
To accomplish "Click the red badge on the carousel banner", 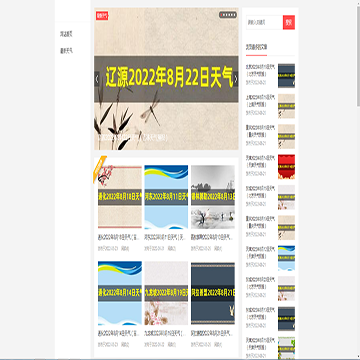I will pos(102,15).
